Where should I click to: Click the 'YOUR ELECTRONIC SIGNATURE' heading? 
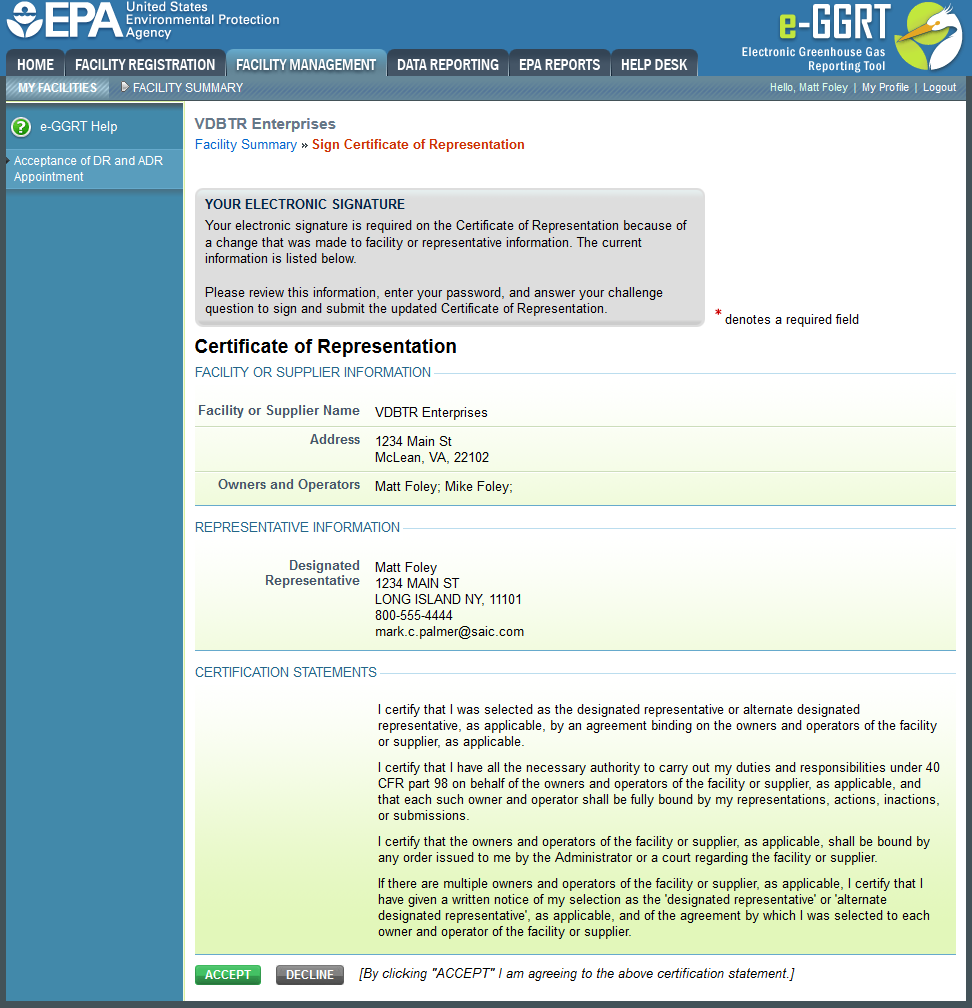coord(305,204)
